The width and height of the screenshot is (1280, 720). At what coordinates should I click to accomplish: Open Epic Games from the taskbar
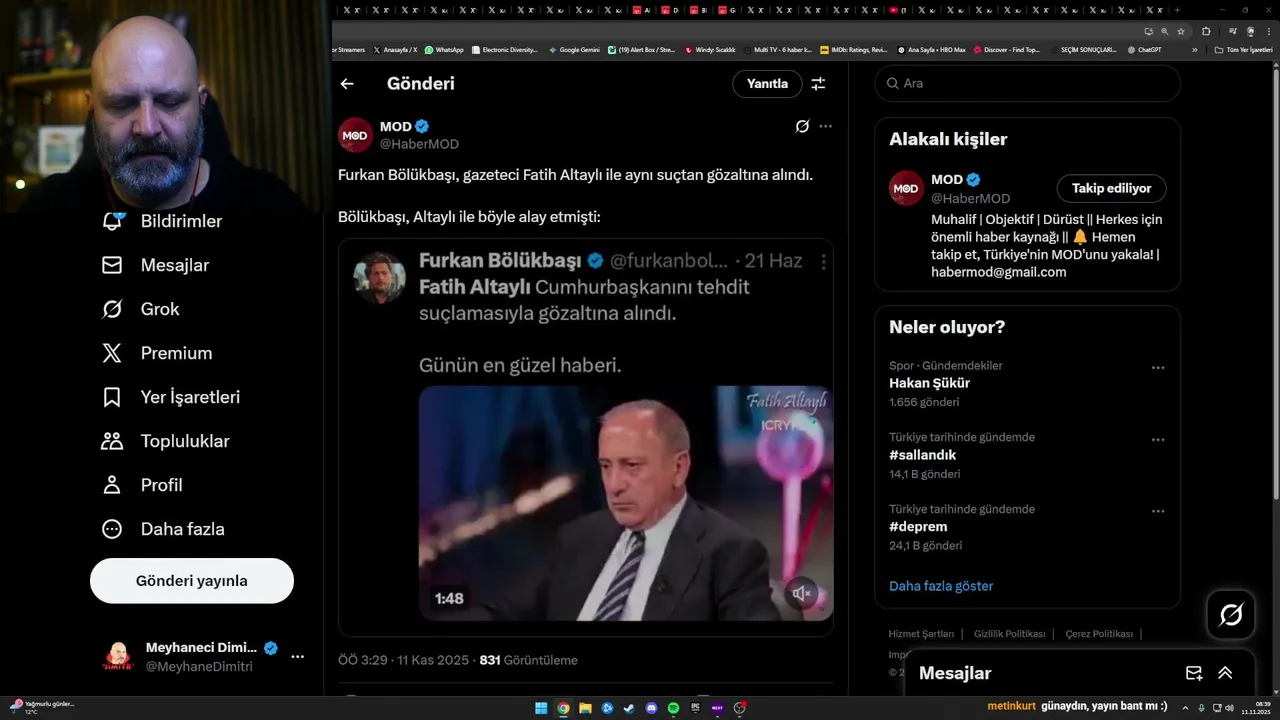coord(695,708)
